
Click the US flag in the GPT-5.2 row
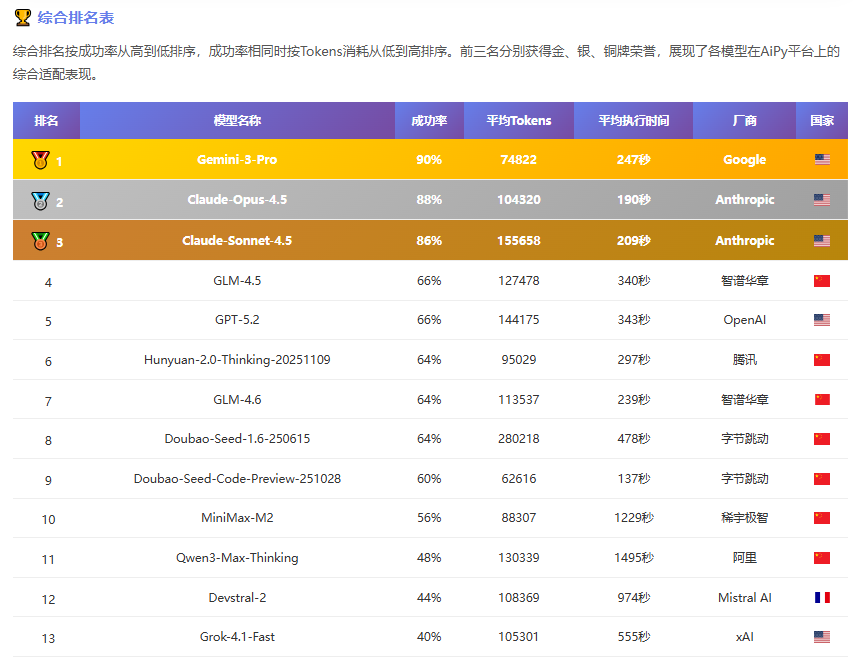click(x=822, y=320)
